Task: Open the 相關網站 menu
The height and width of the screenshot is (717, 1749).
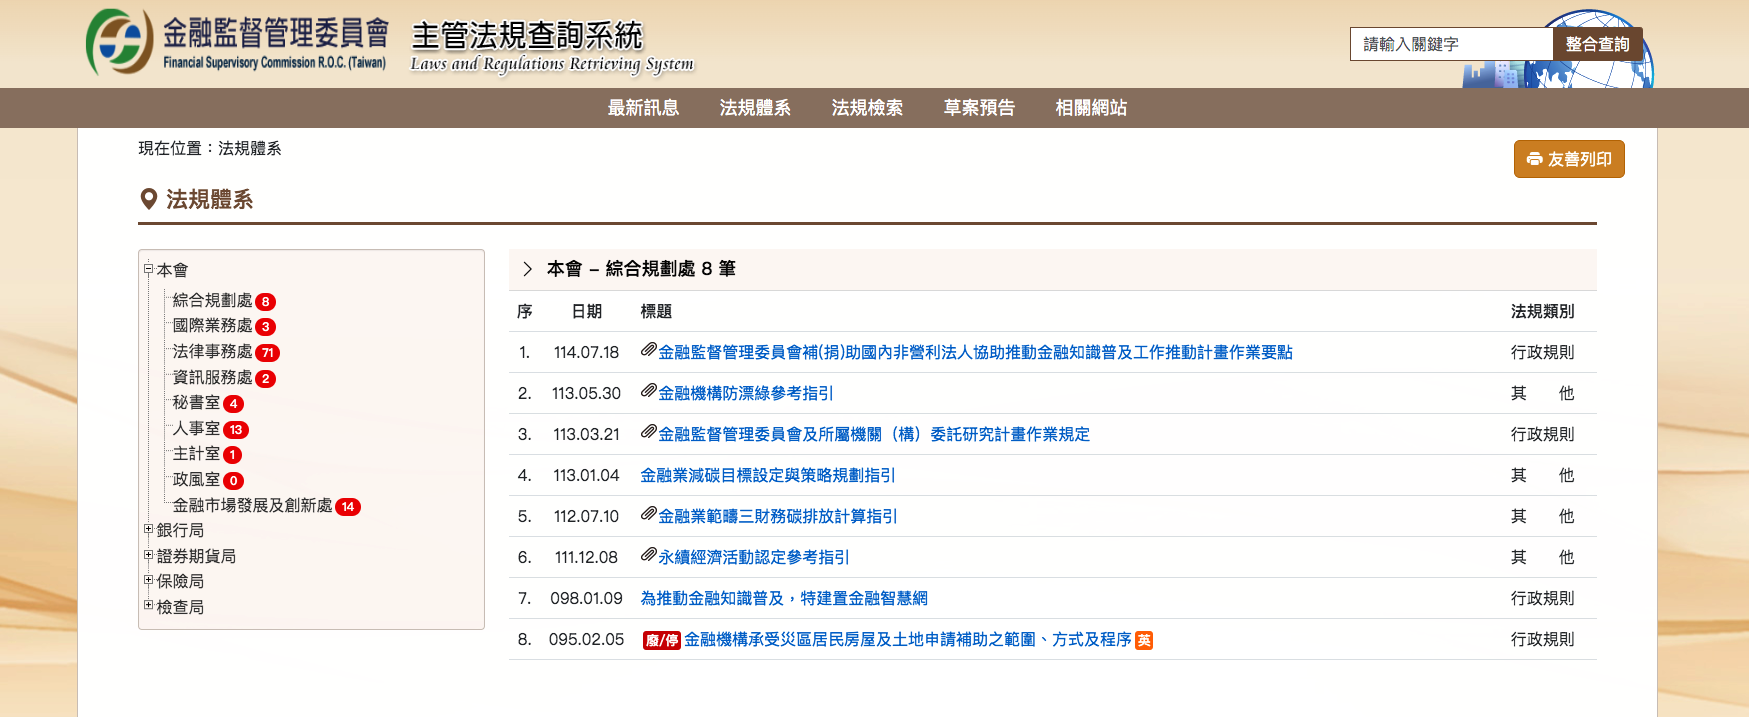Action: tap(1091, 108)
